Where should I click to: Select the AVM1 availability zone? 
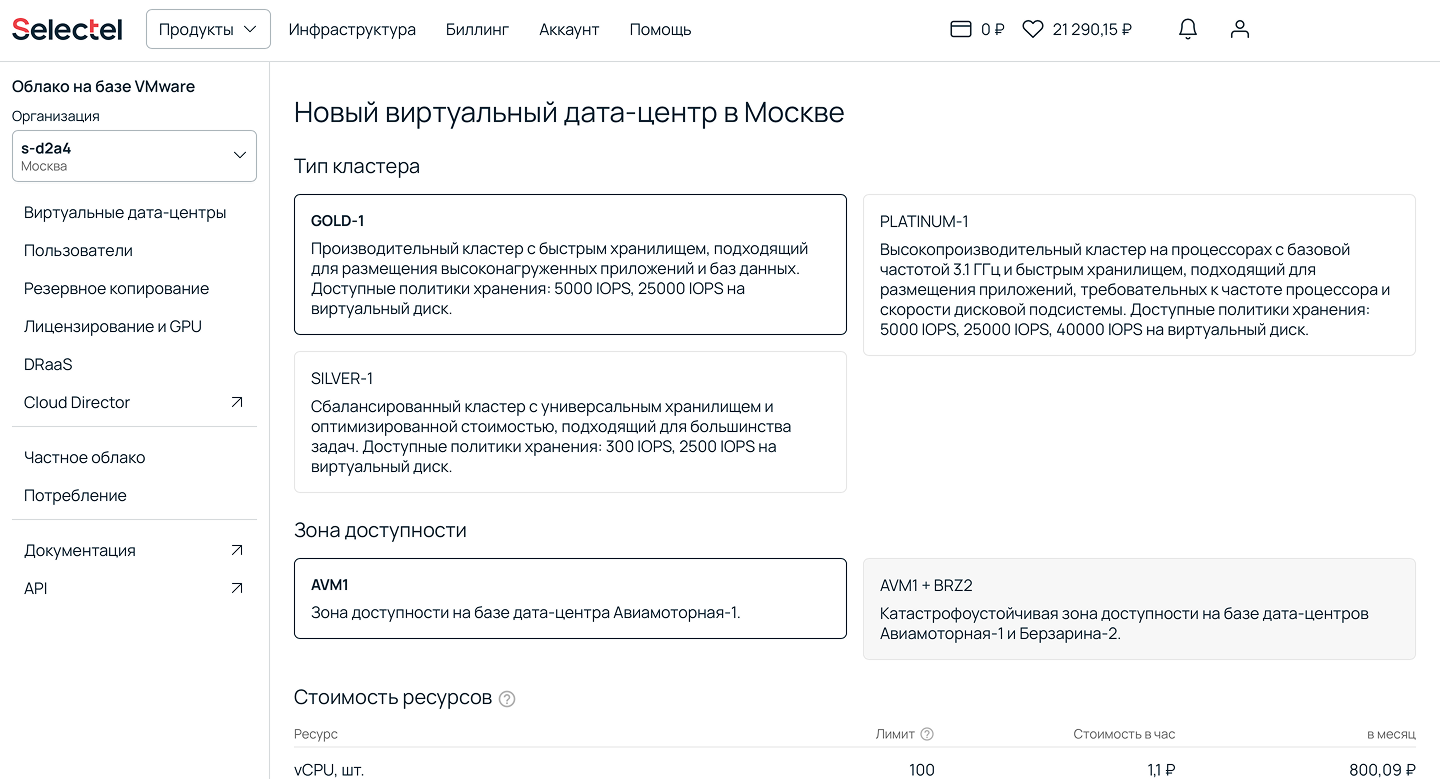pos(570,598)
